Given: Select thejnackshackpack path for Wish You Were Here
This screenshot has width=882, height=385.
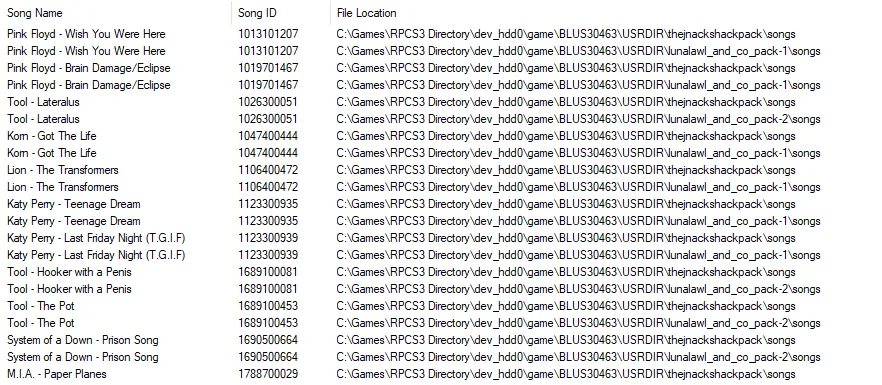Looking at the screenshot, I should tap(566, 34).
